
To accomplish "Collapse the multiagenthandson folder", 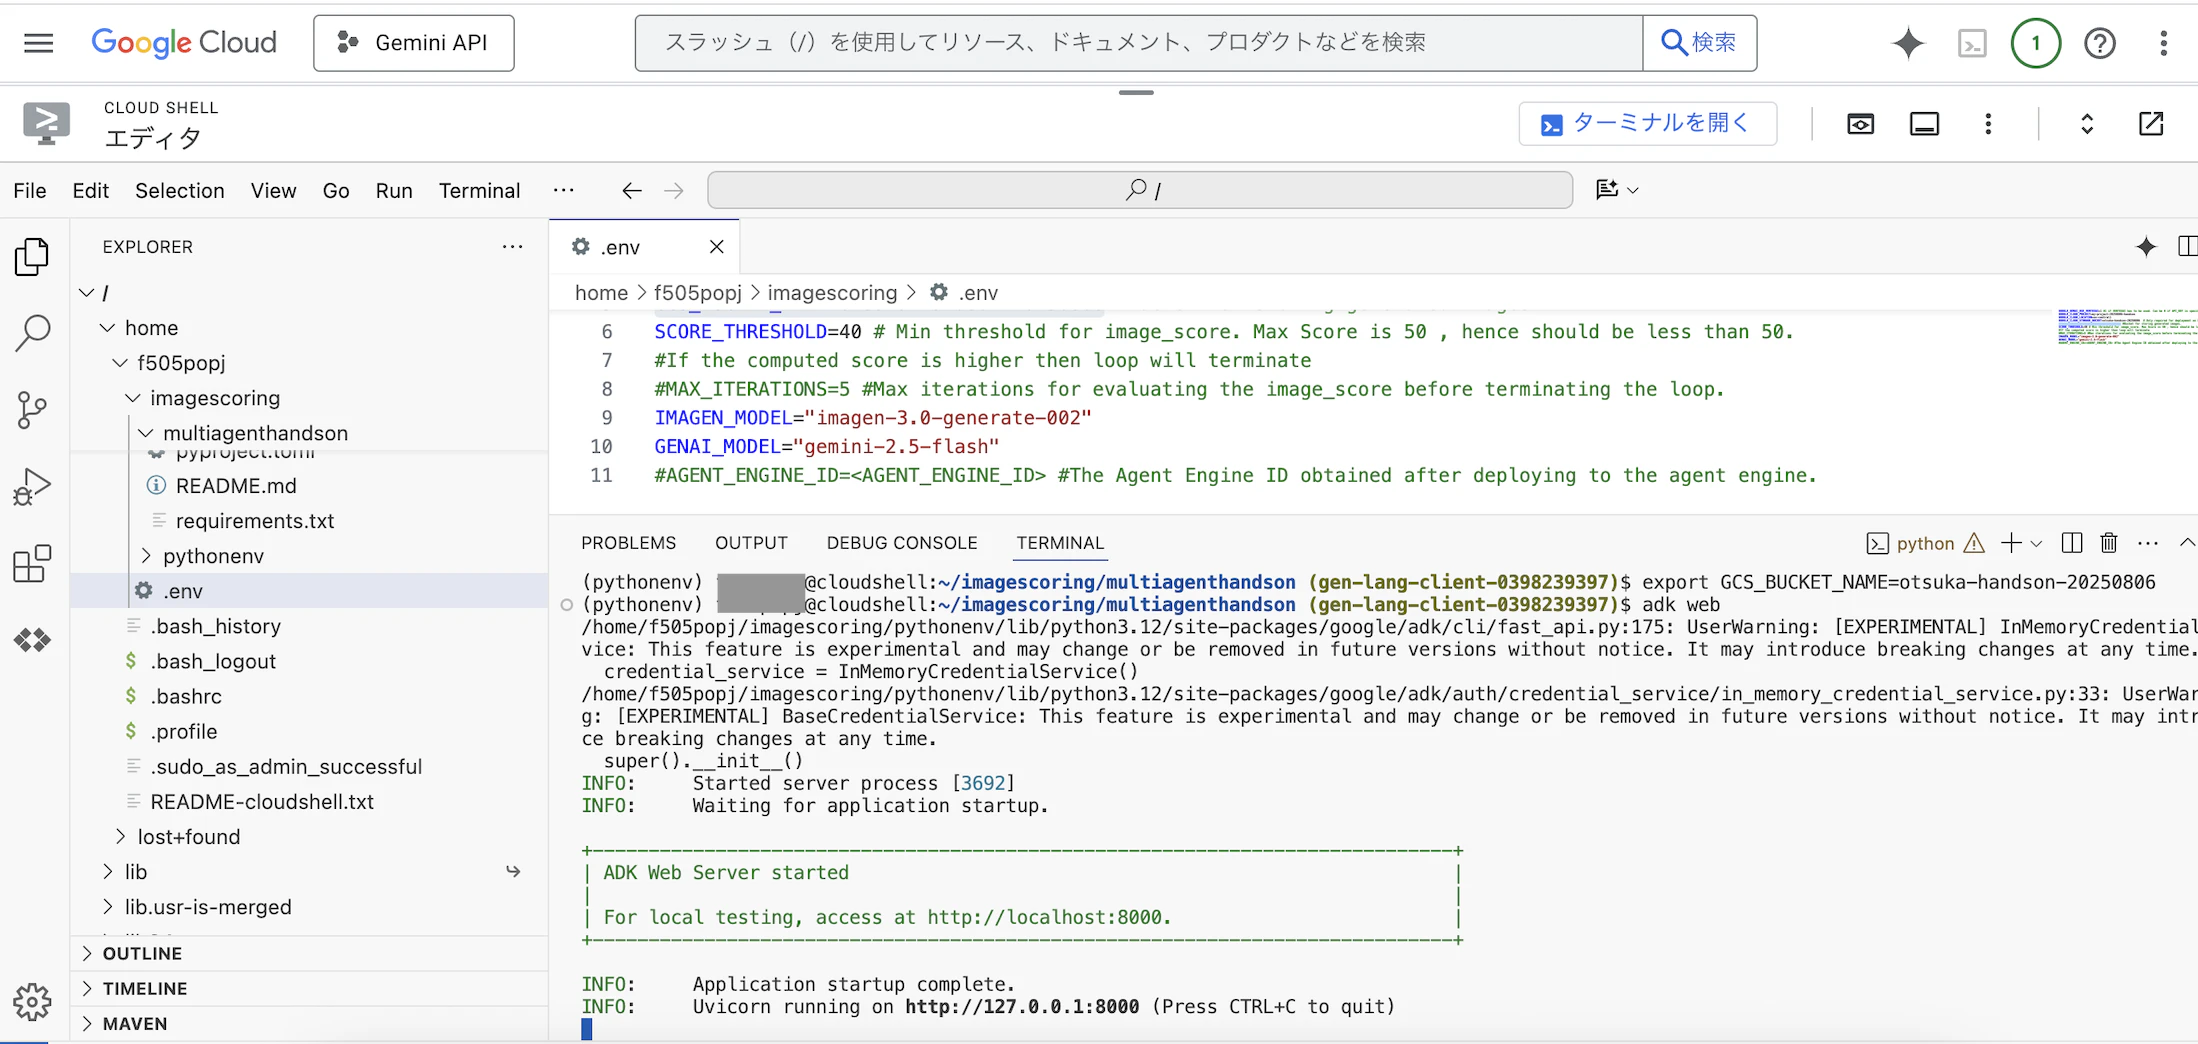I will click(146, 433).
